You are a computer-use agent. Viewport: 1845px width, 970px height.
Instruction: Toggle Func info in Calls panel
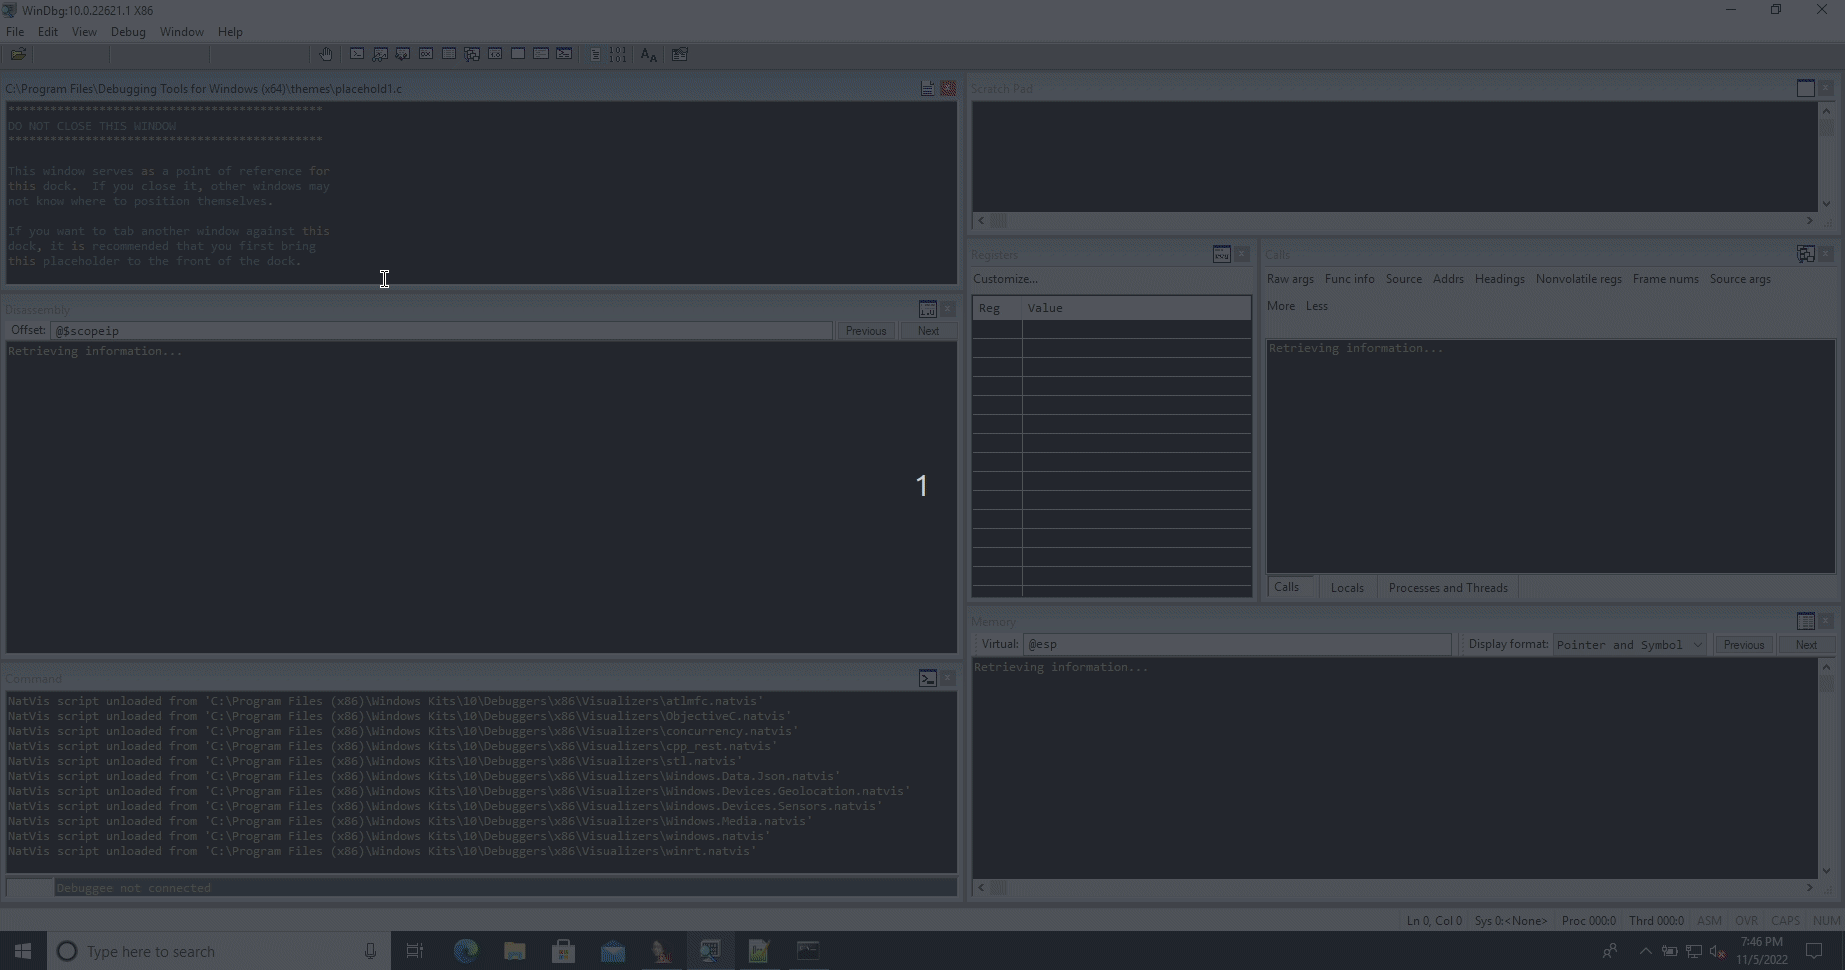pyautogui.click(x=1349, y=279)
